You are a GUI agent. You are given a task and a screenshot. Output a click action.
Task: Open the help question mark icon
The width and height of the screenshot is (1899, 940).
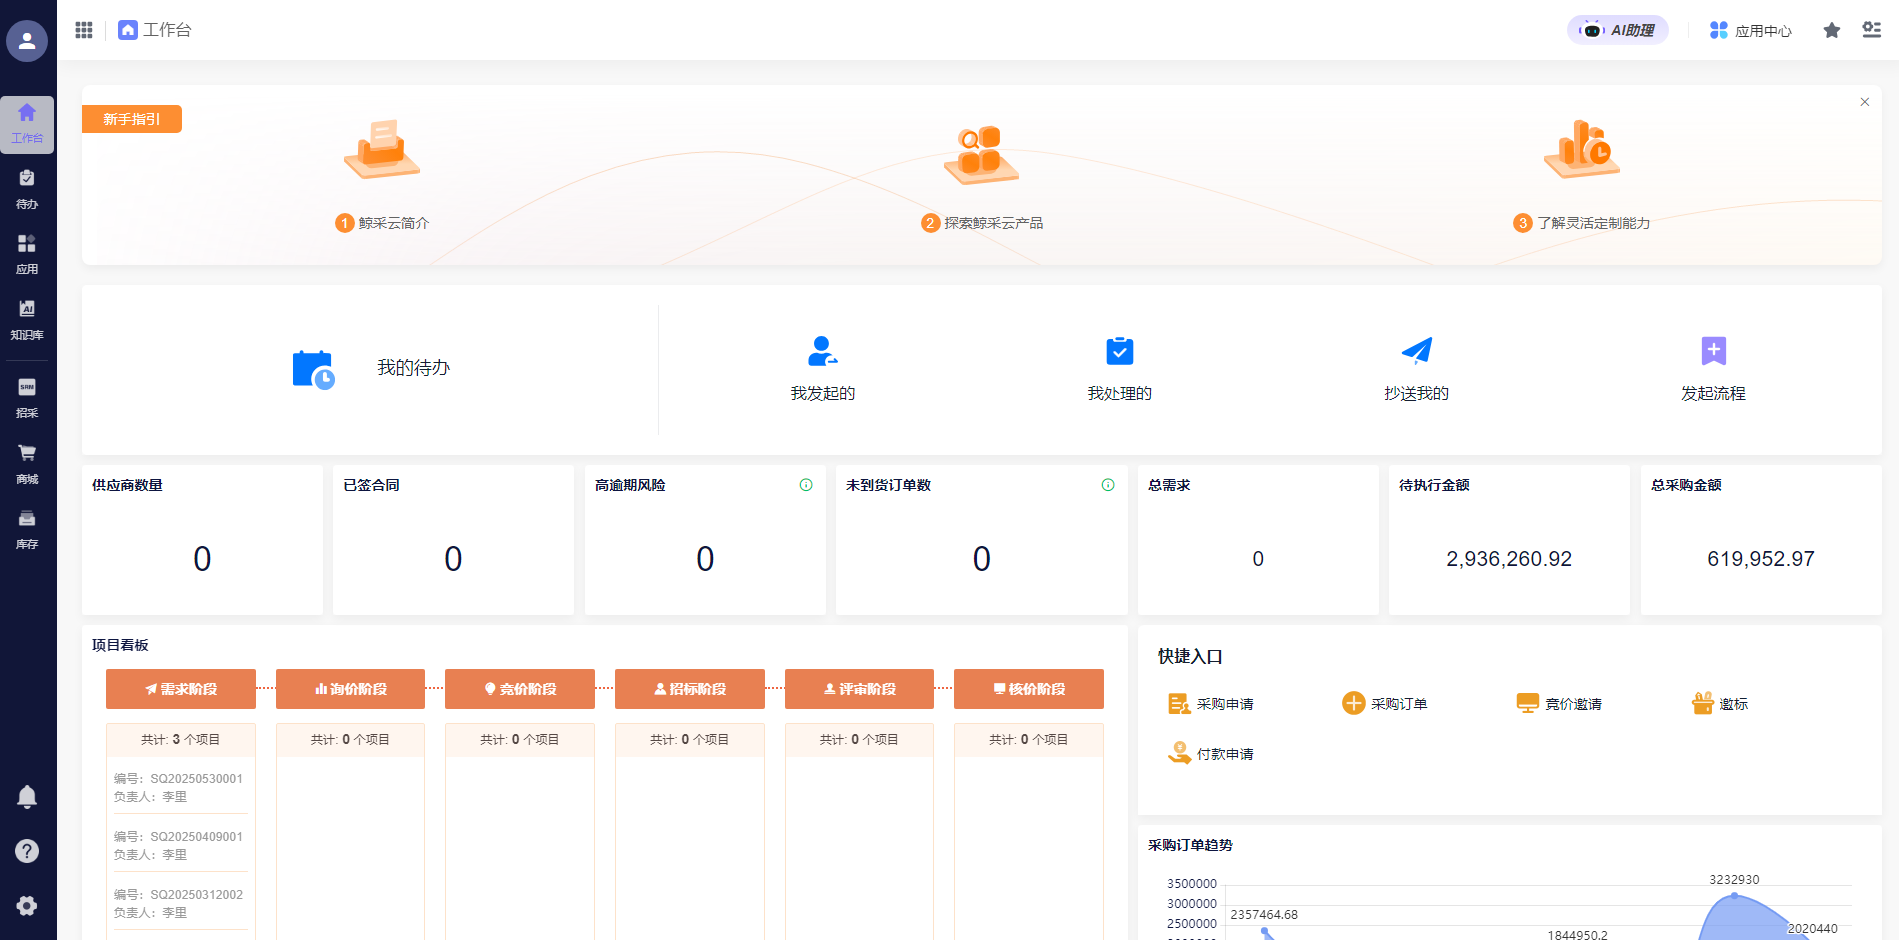pos(27,851)
